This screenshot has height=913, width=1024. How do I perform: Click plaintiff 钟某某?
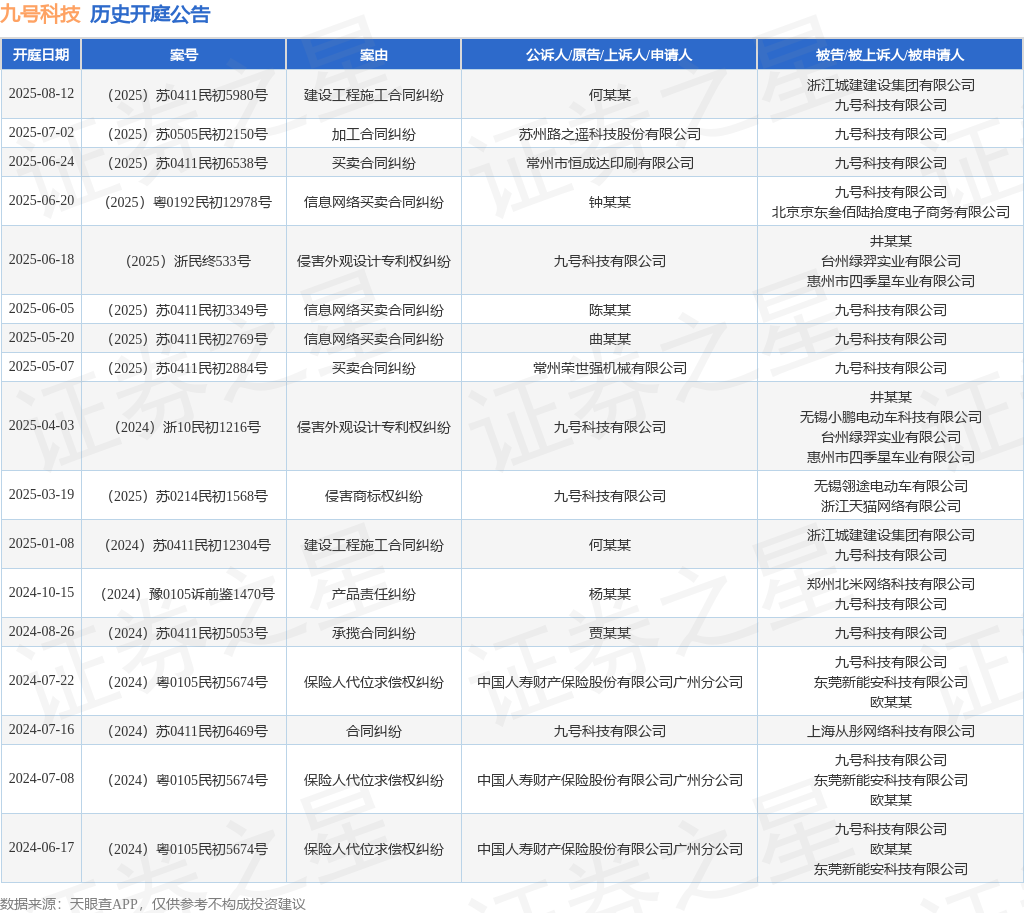coord(609,202)
